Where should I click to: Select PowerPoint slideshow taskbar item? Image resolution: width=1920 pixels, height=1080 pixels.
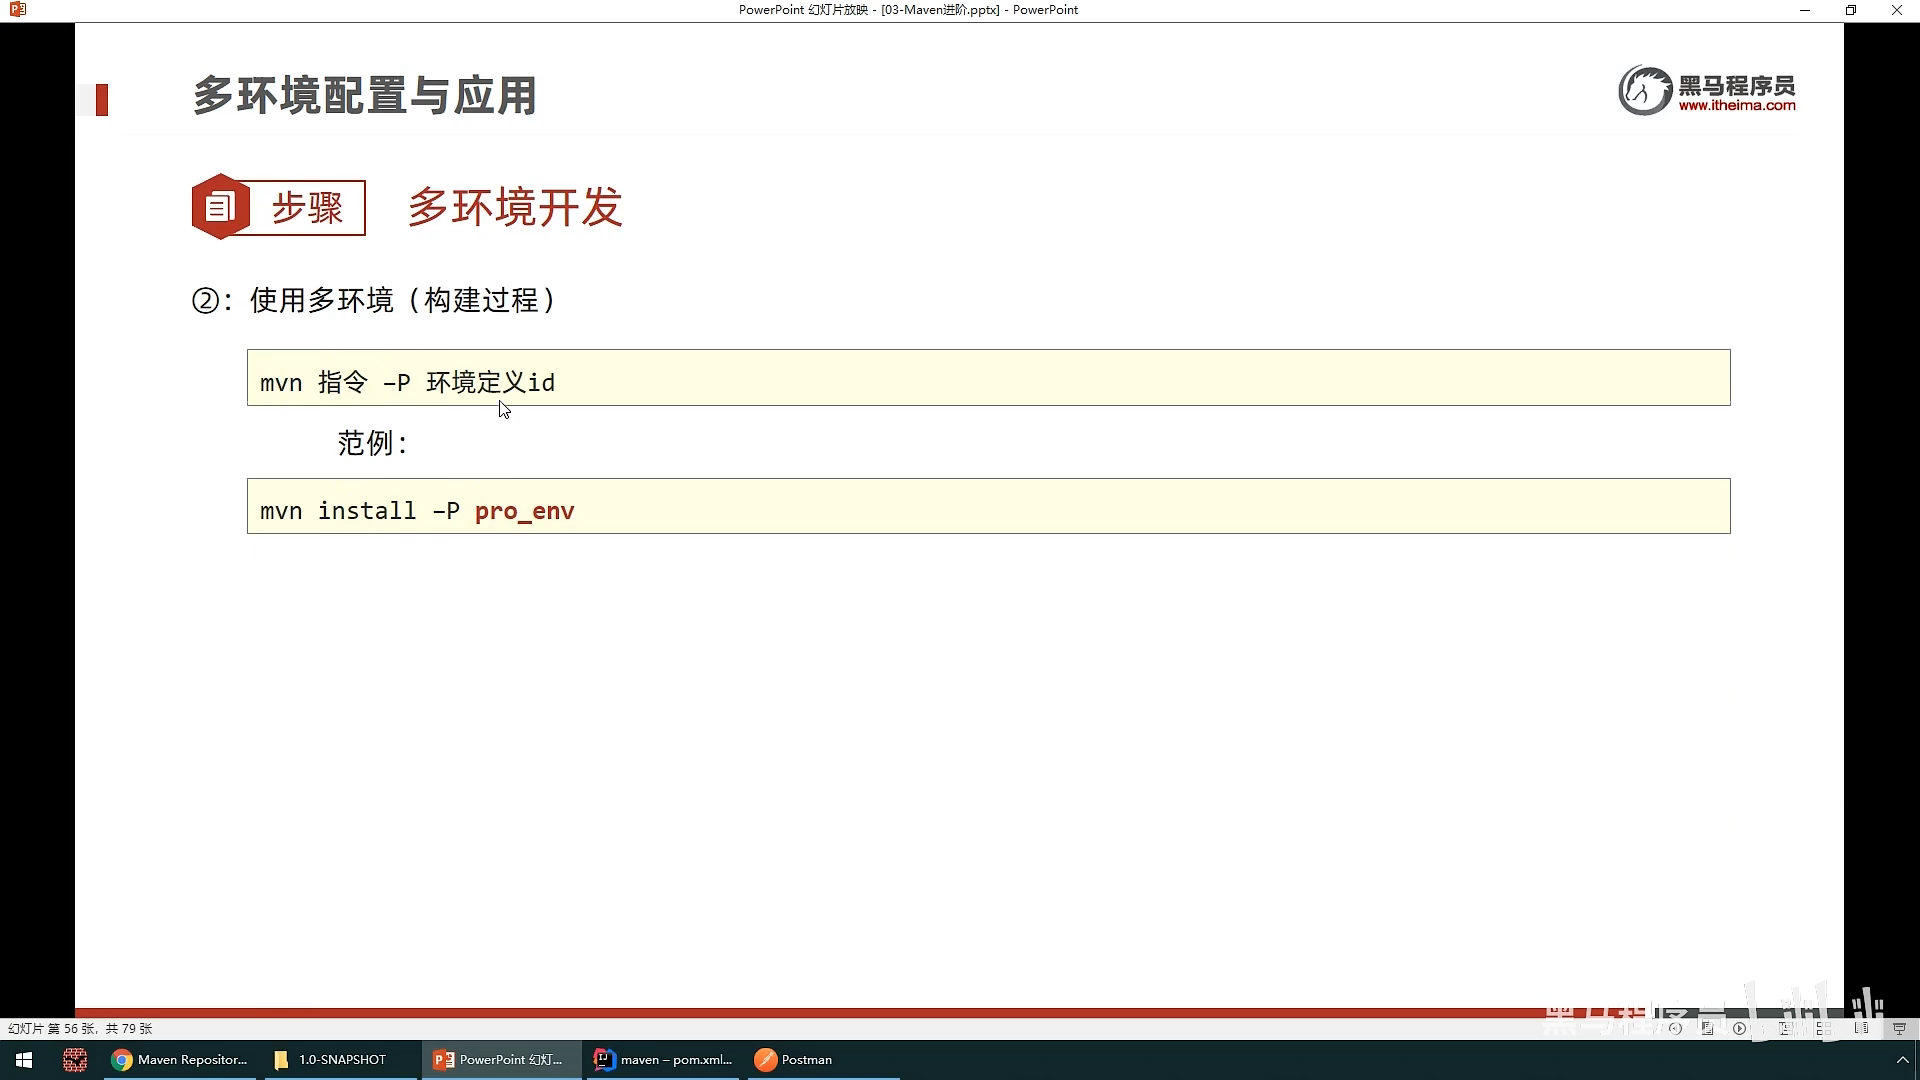[x=499, y=1060]
